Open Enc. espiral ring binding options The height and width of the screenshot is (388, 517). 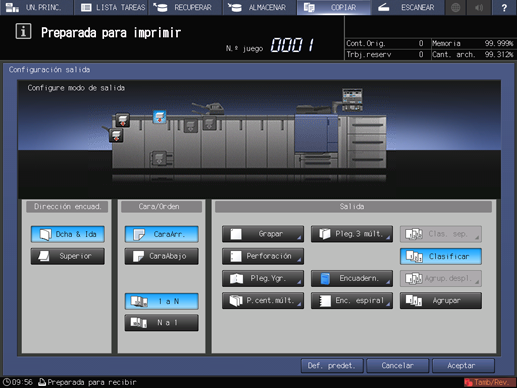pyautogui.click(x=352, y=301)
